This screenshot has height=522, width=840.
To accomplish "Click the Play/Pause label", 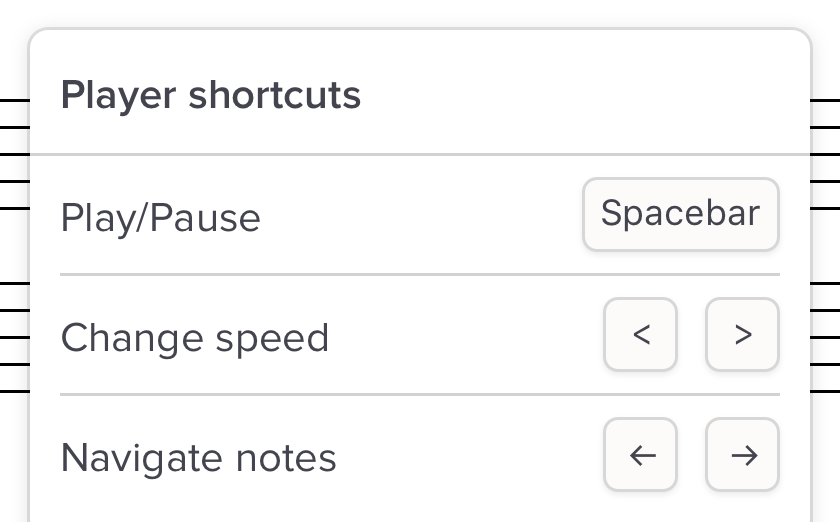I will (x=160, y=217).
